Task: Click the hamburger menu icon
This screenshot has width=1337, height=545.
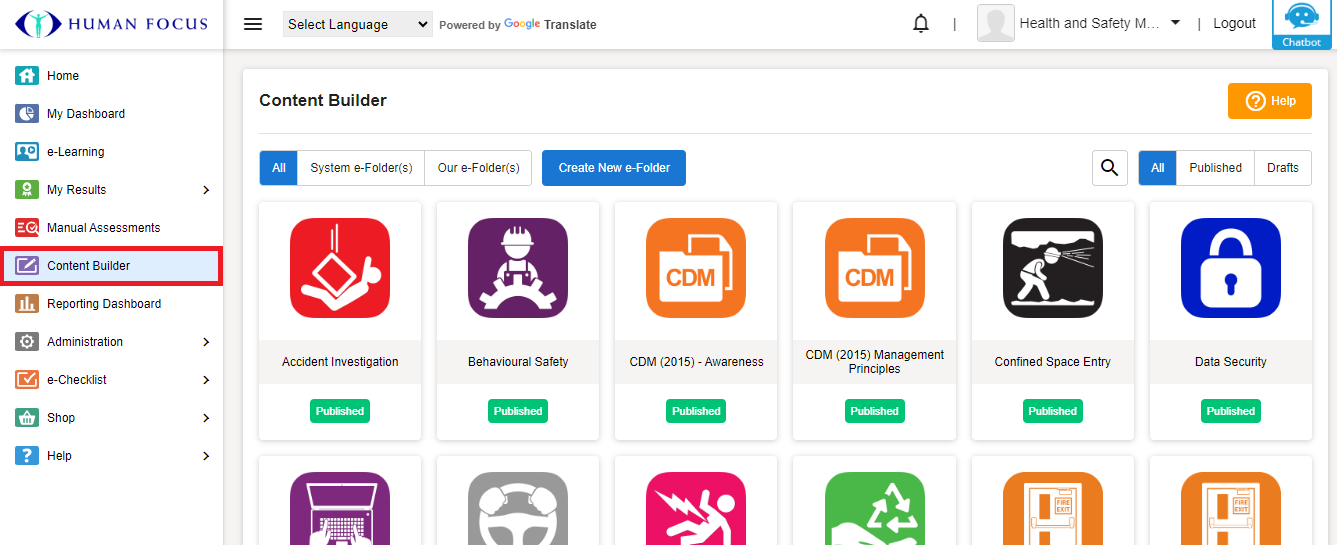Action: click(253, 24)
